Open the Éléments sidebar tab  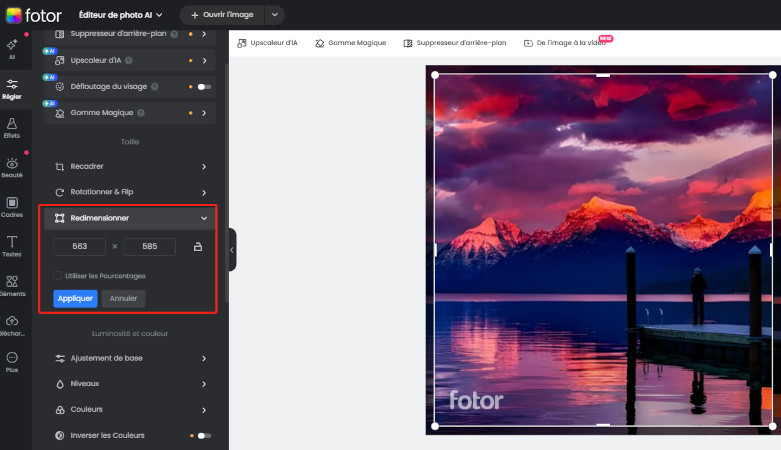[12, 286]
